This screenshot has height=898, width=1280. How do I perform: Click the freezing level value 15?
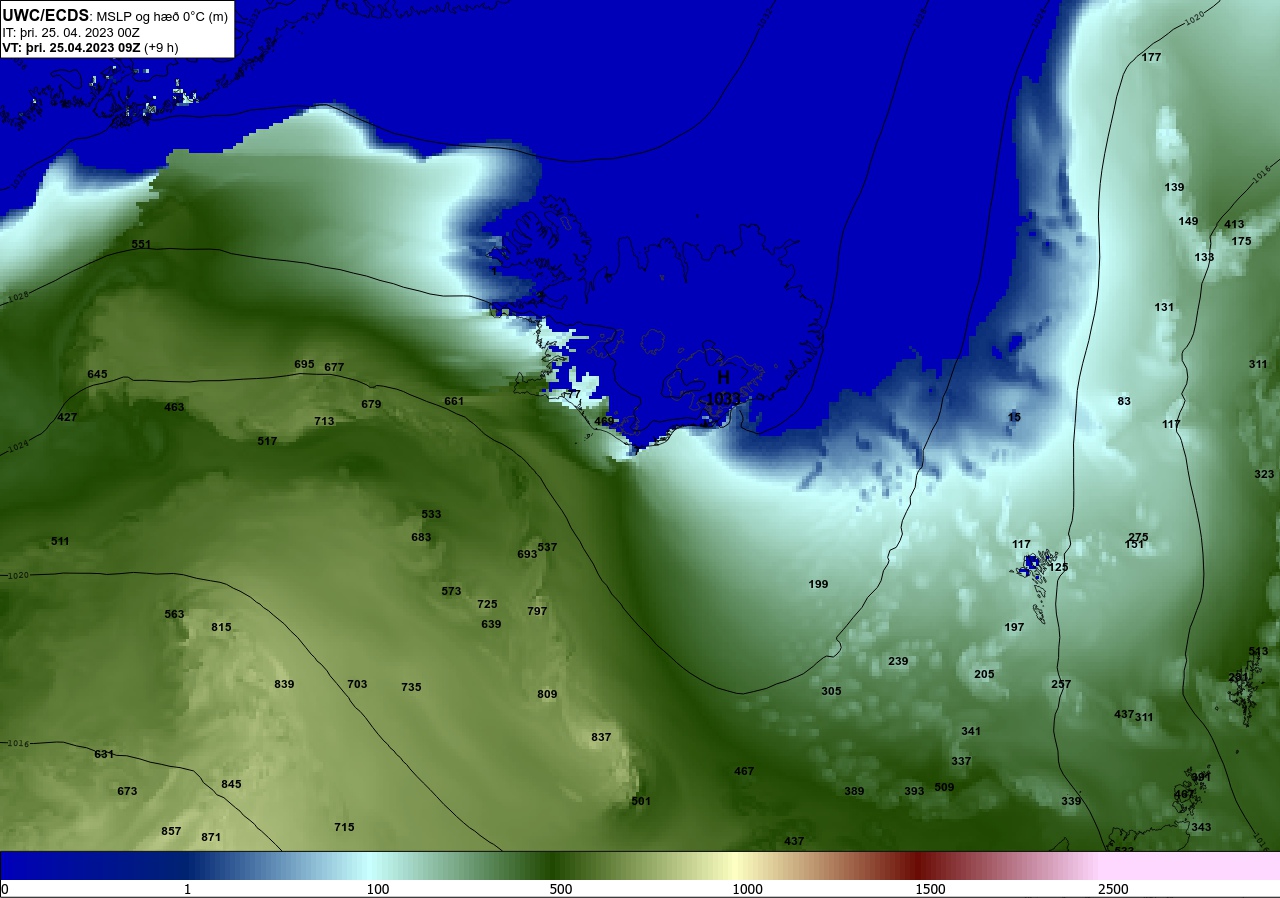(1014, 417)
